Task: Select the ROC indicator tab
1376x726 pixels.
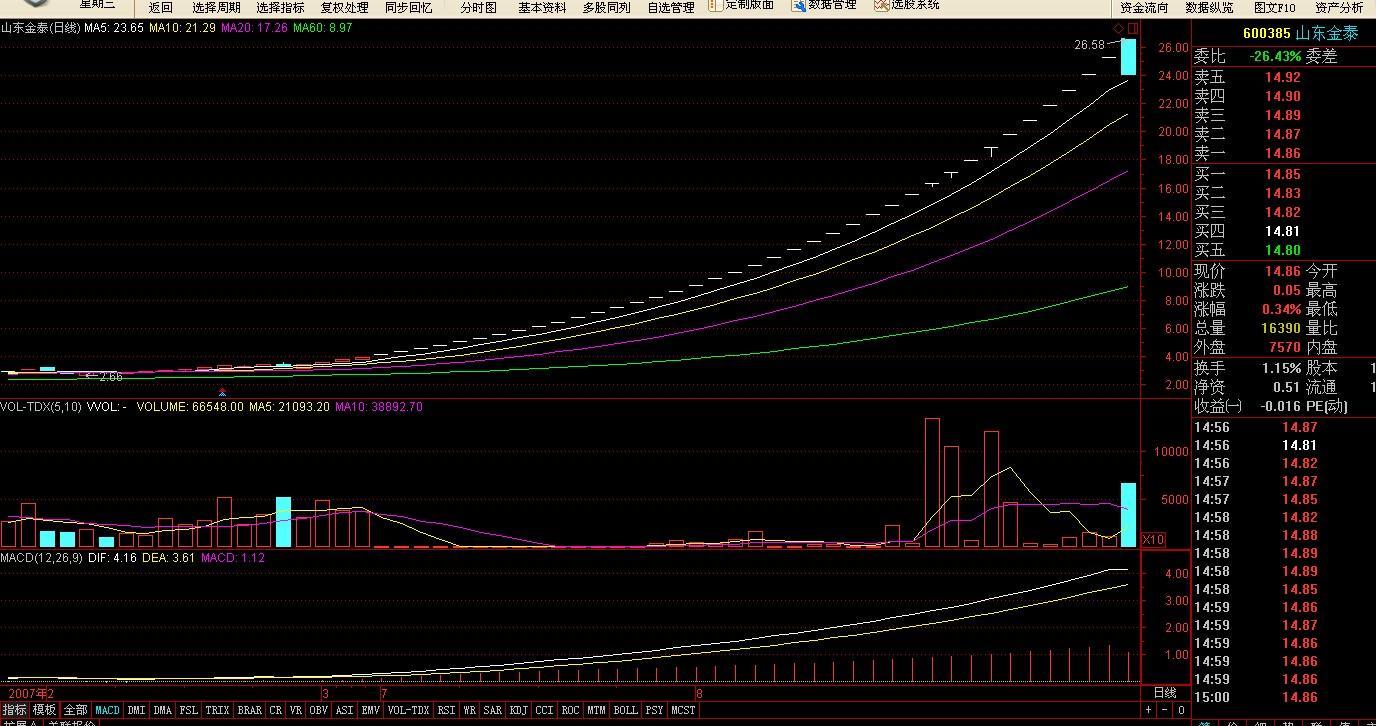Action: [x=570, y=710]
